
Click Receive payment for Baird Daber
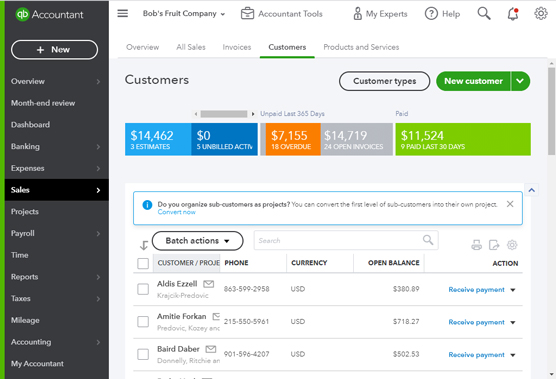point(476,355)
